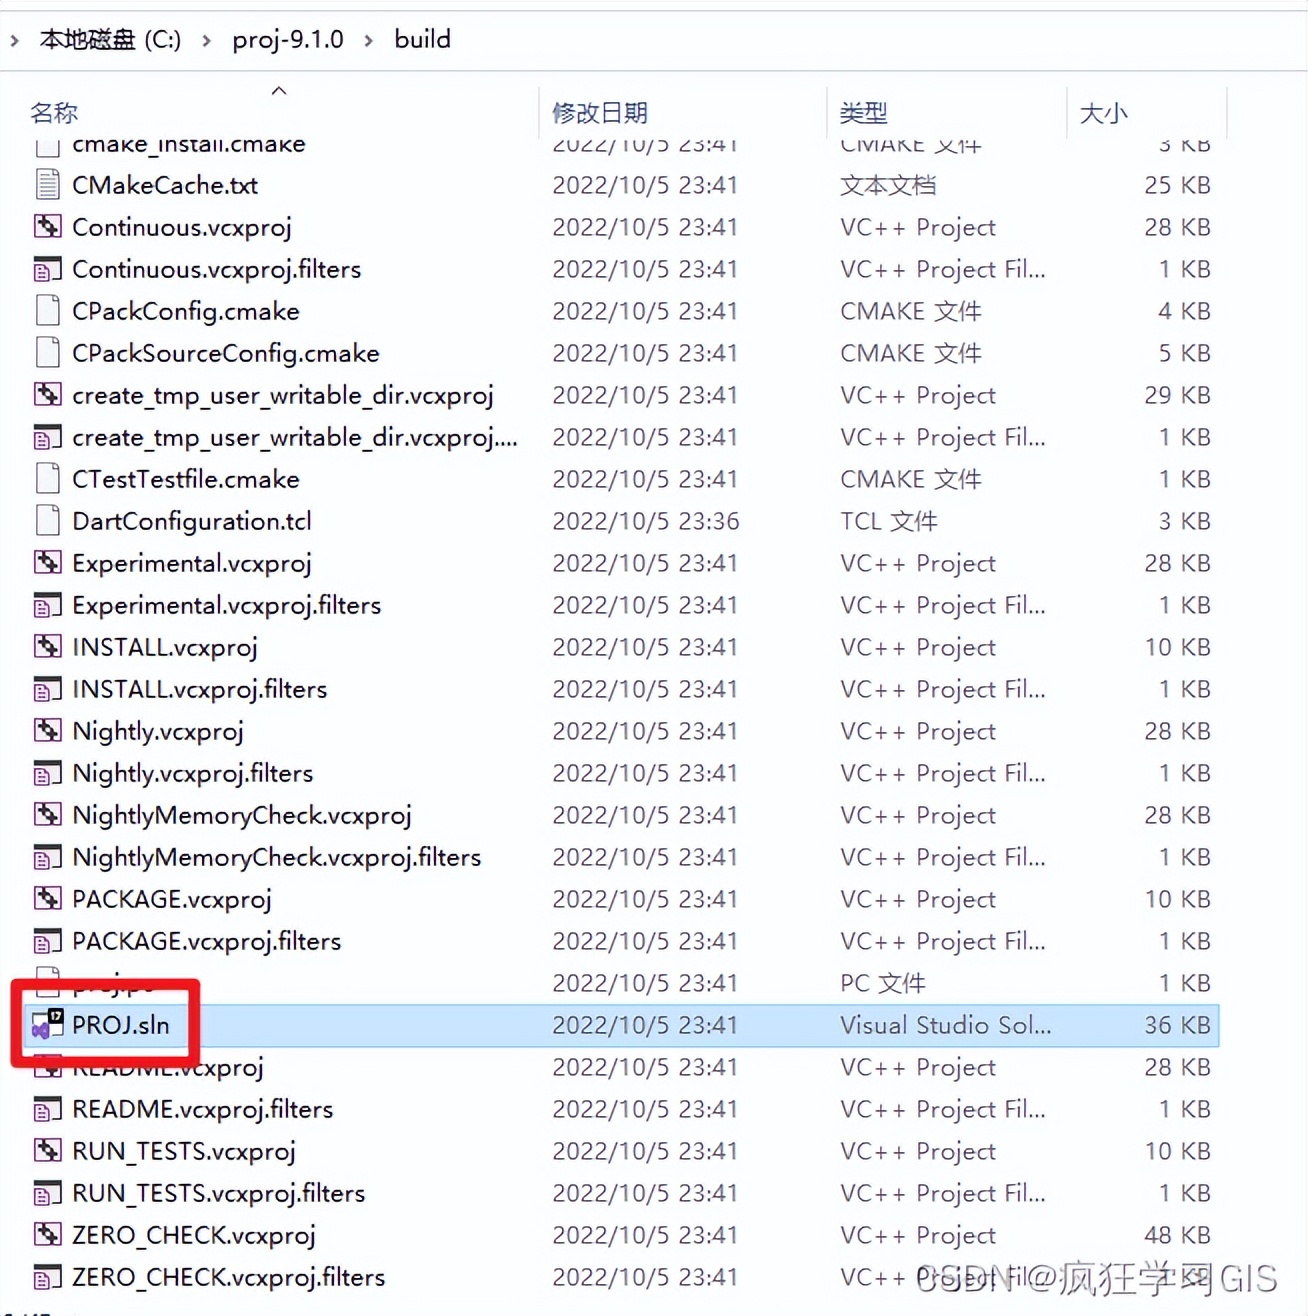Sort files by the 类型 column header
1308x1316 pixels.
(x=864, y=112)
